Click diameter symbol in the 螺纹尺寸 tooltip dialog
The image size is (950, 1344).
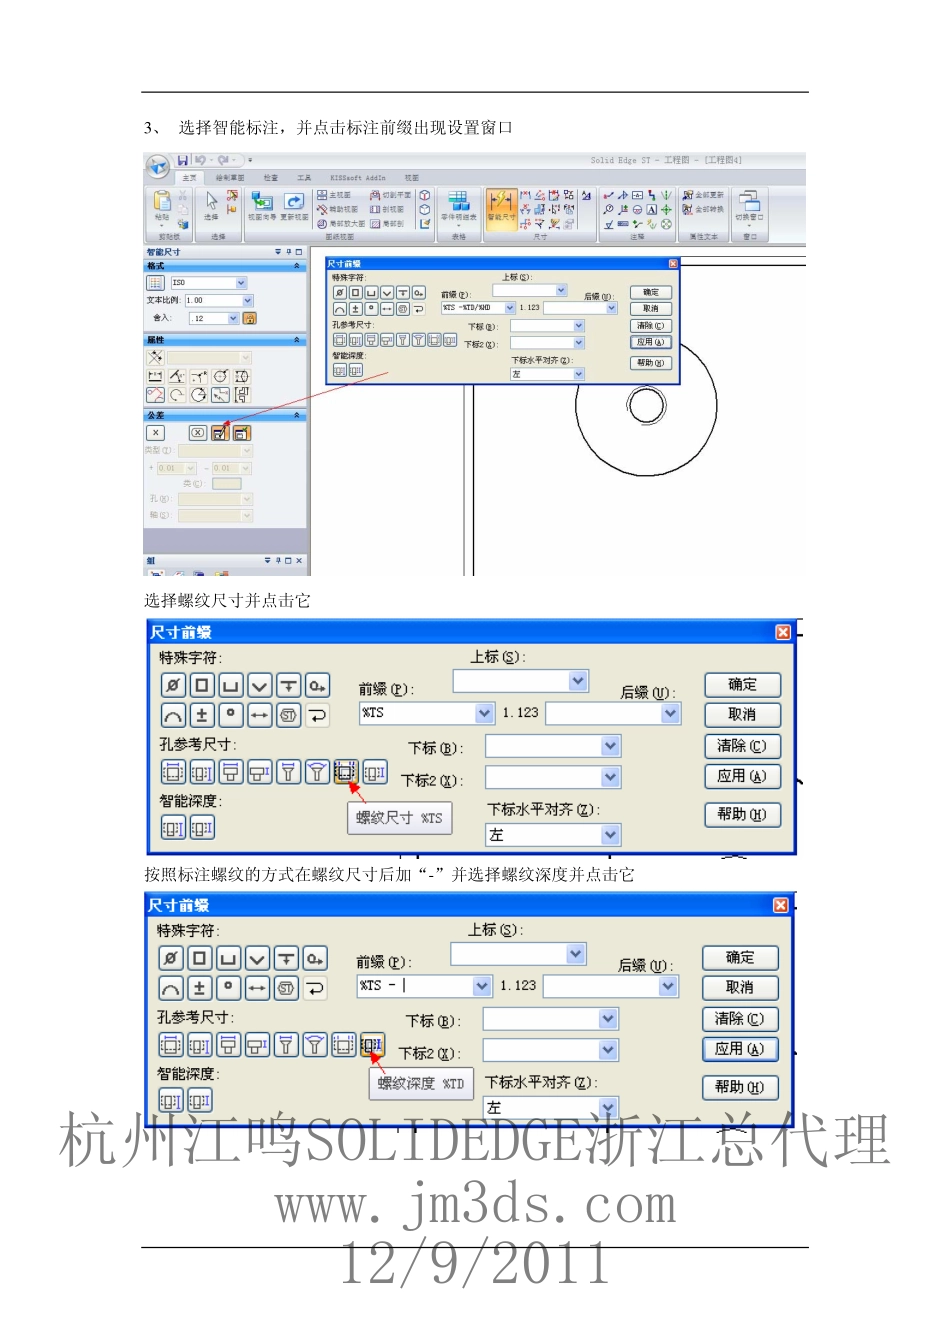[172, 685]
